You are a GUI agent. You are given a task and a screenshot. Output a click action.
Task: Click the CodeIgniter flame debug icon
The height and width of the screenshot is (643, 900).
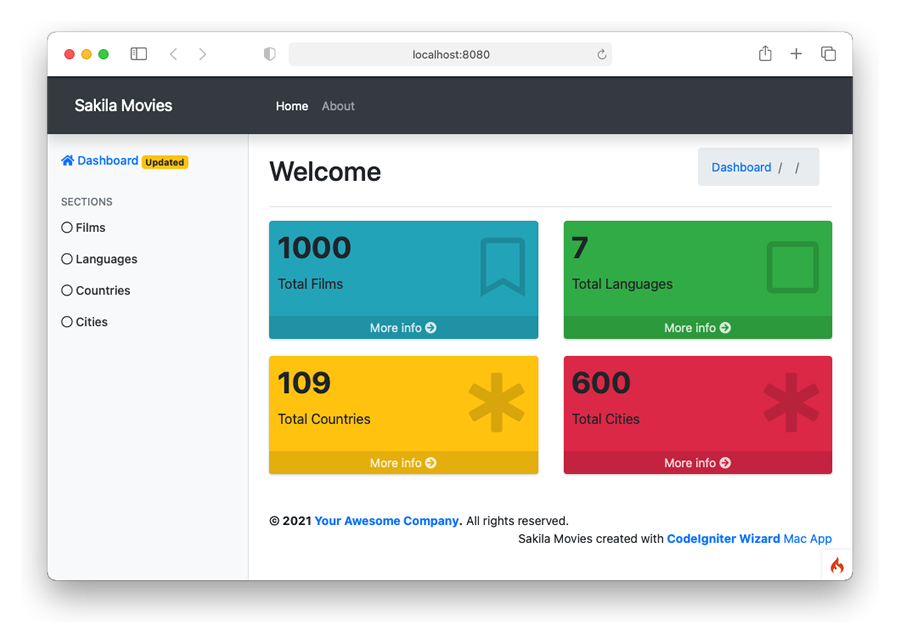[837, 565]
